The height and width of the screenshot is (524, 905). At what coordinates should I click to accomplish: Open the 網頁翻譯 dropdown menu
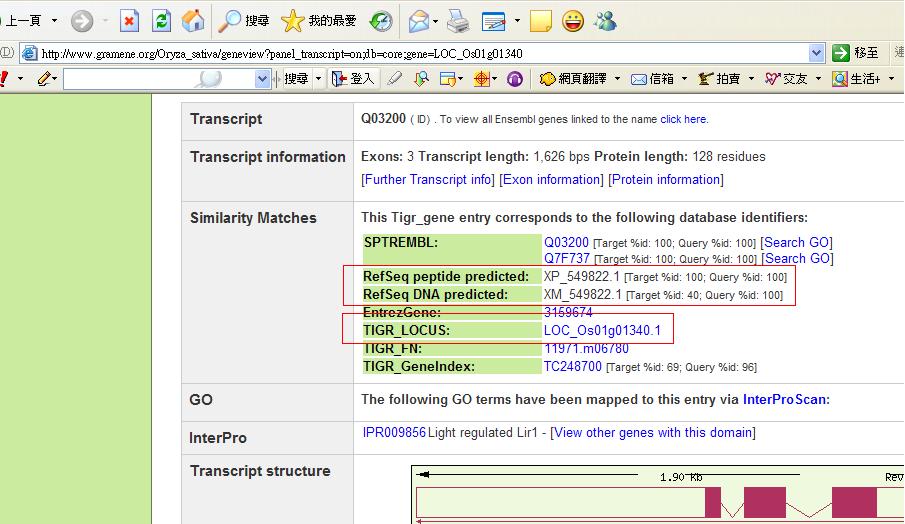580,78
